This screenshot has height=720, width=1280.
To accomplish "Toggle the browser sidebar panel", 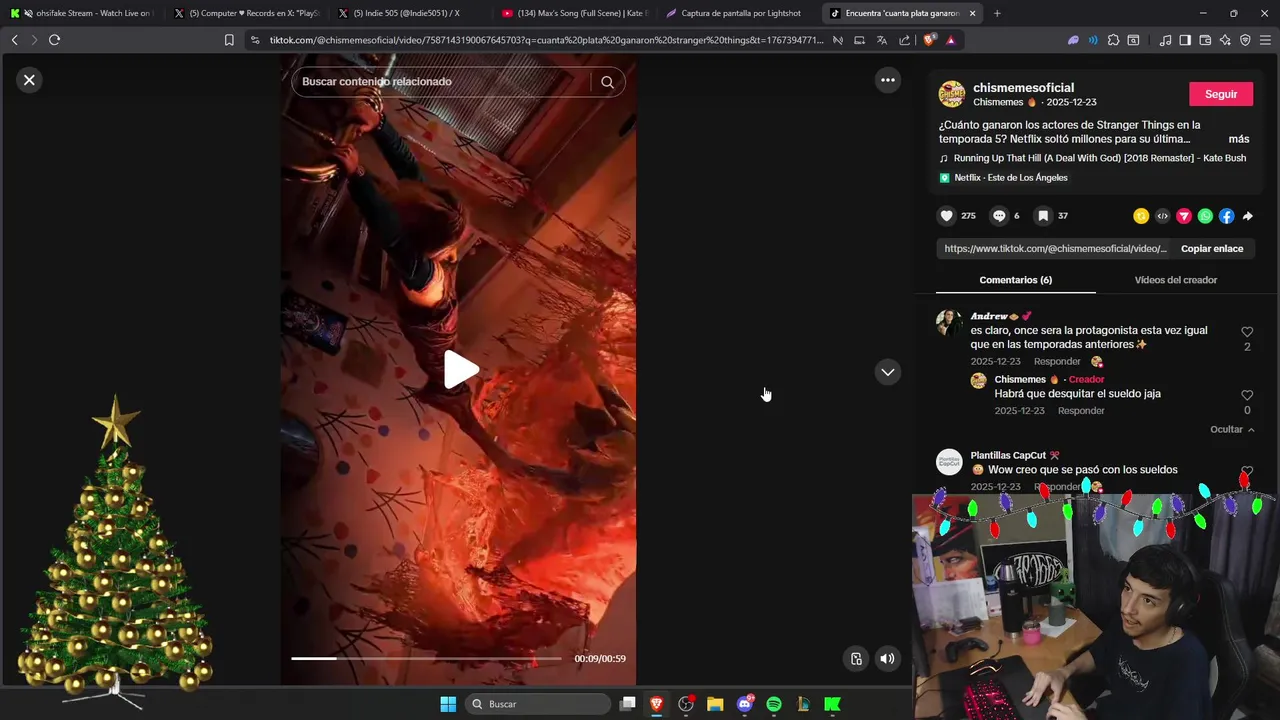I will [x=1185, y=40].
